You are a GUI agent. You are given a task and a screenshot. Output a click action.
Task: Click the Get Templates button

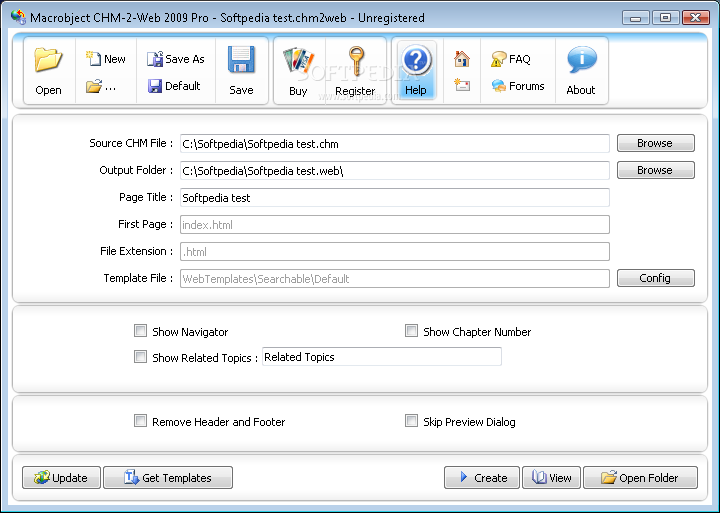coord(168,478)
